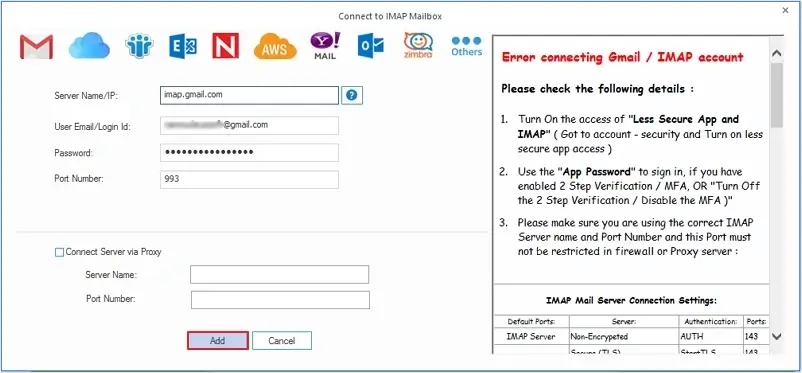Click the Add button

click(218, 341)
